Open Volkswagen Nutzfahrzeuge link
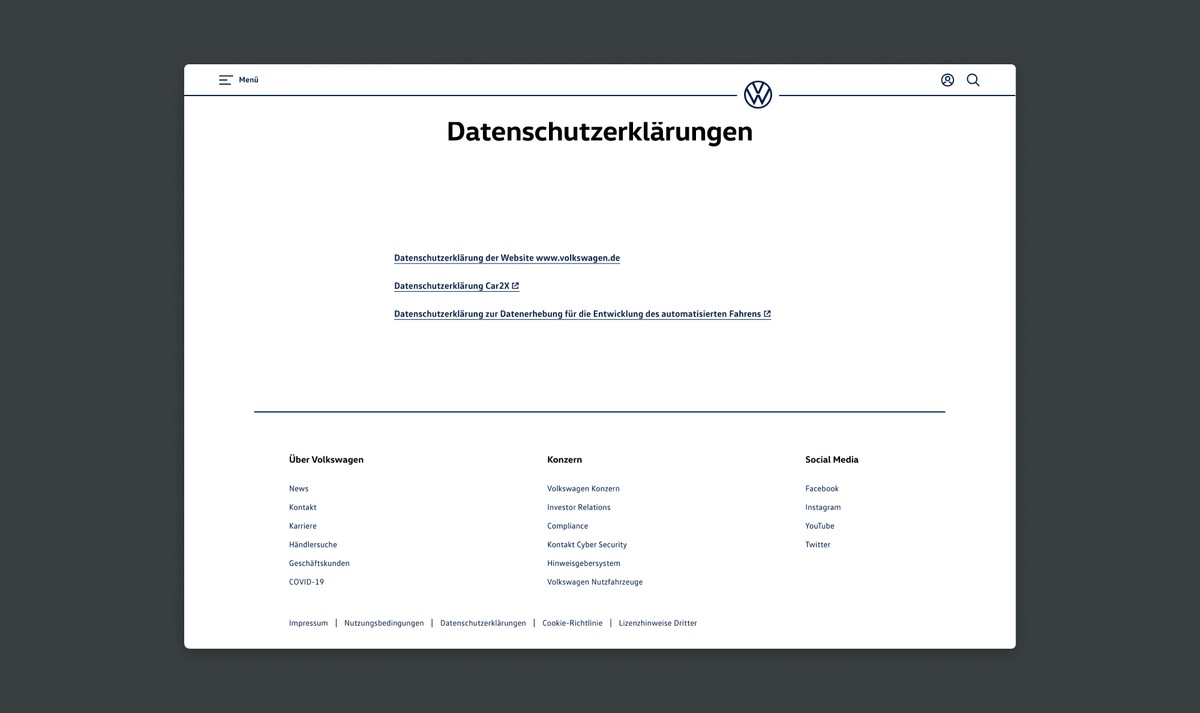1200x713 pixels. click(x=595, y=581)
